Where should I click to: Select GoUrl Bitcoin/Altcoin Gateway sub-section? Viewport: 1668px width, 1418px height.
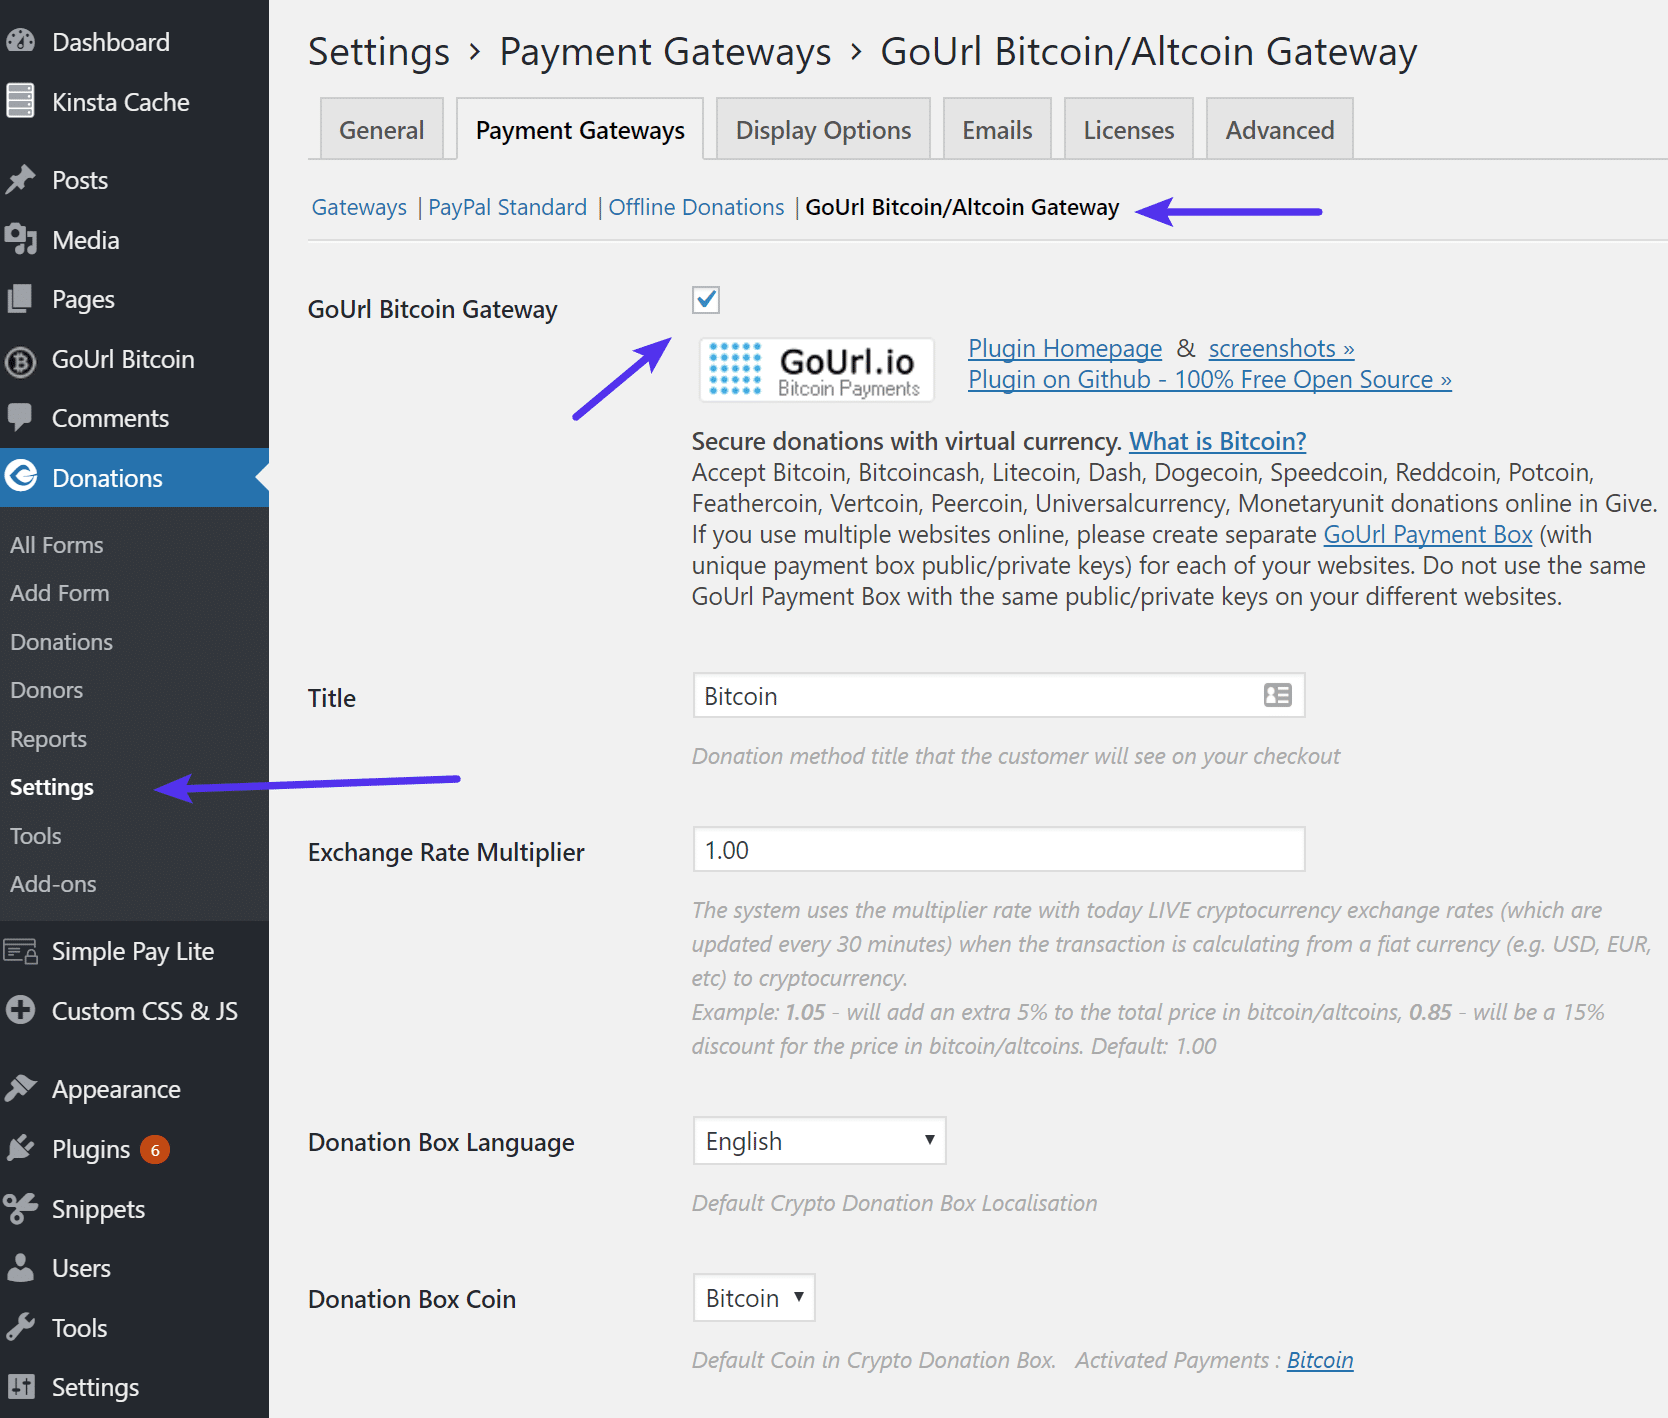[962, 207]
